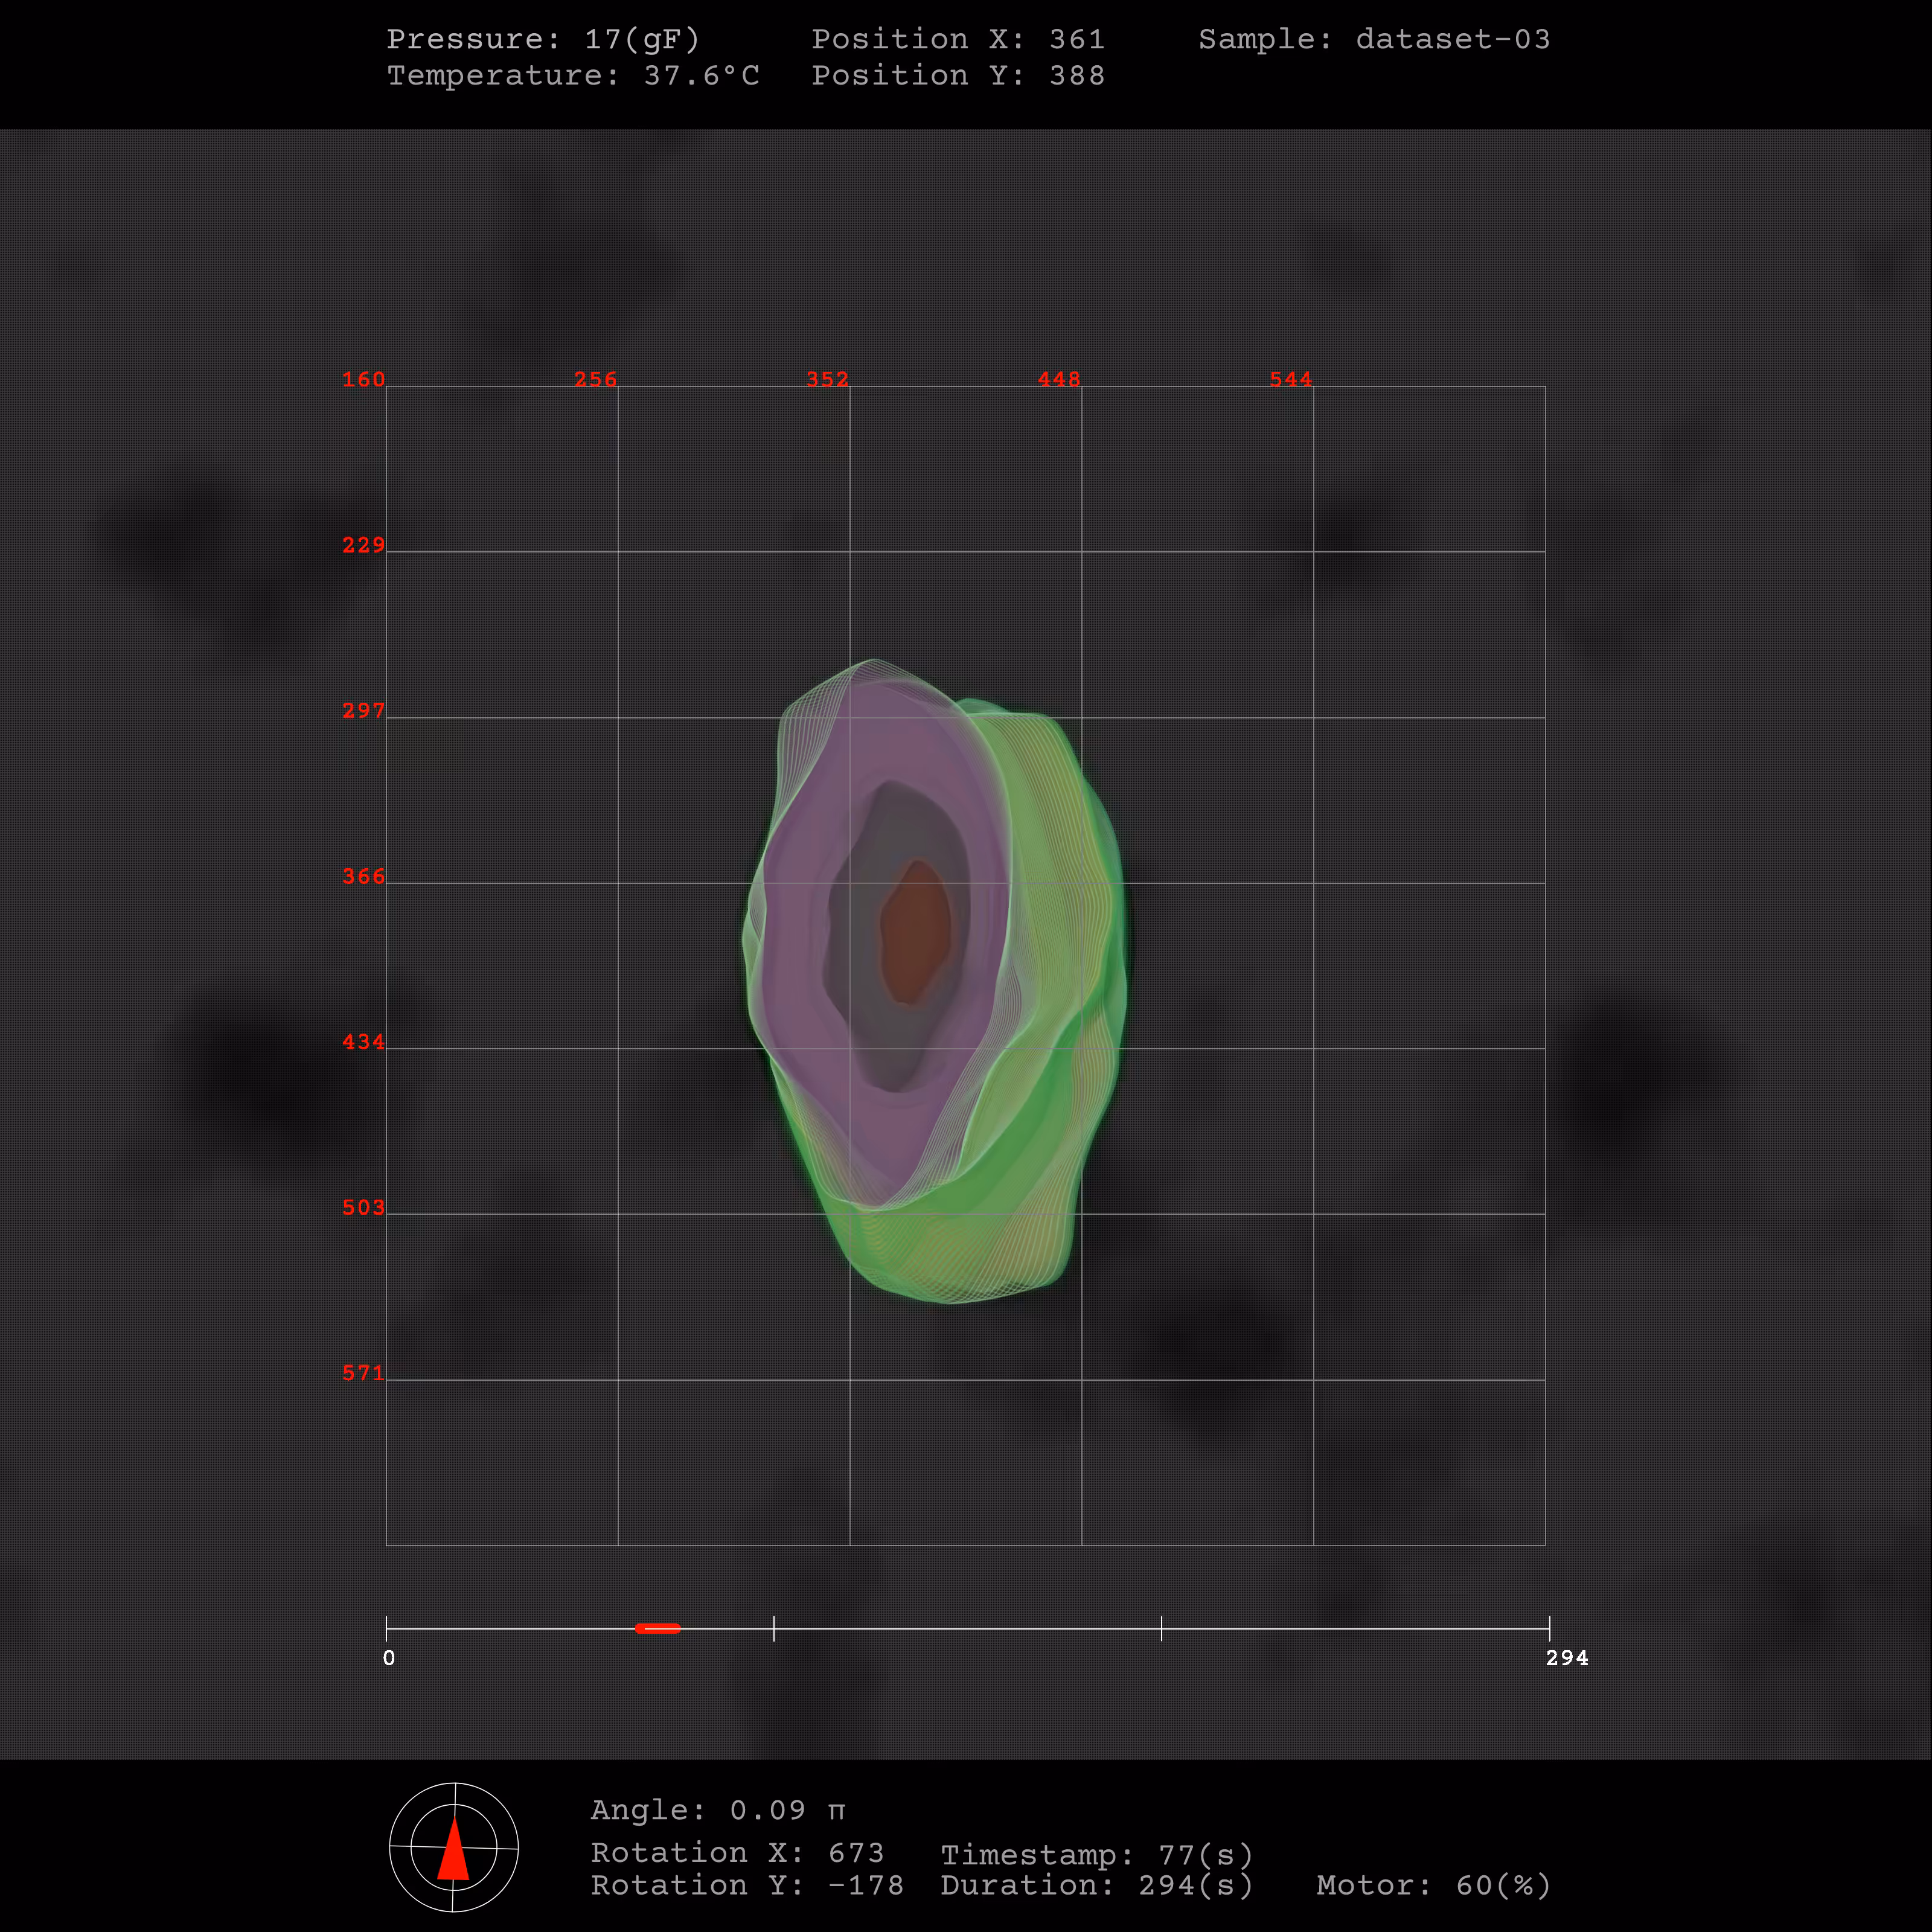
Task: Click the second tick mark on the timeline
Action: tap(774, 1628)
